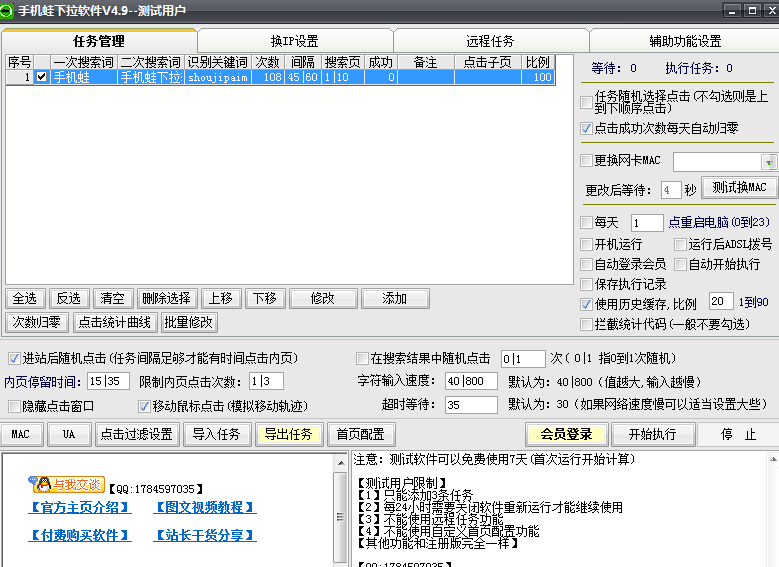
Task: Click the 超时等待 input field
Action: tap(472, 405)
